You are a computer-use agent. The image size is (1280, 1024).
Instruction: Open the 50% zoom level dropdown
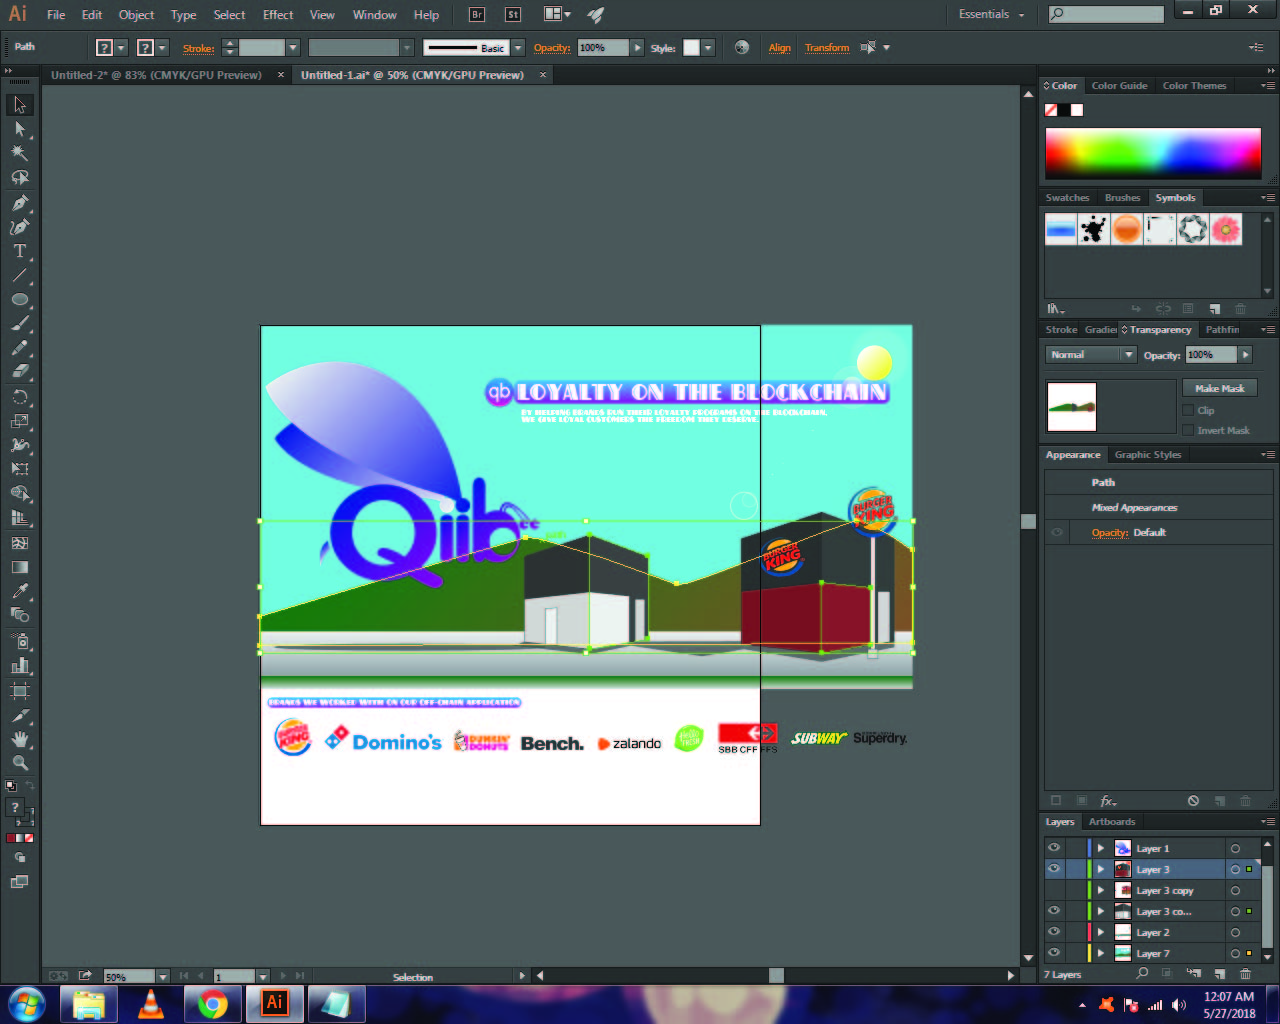(163, 976)
